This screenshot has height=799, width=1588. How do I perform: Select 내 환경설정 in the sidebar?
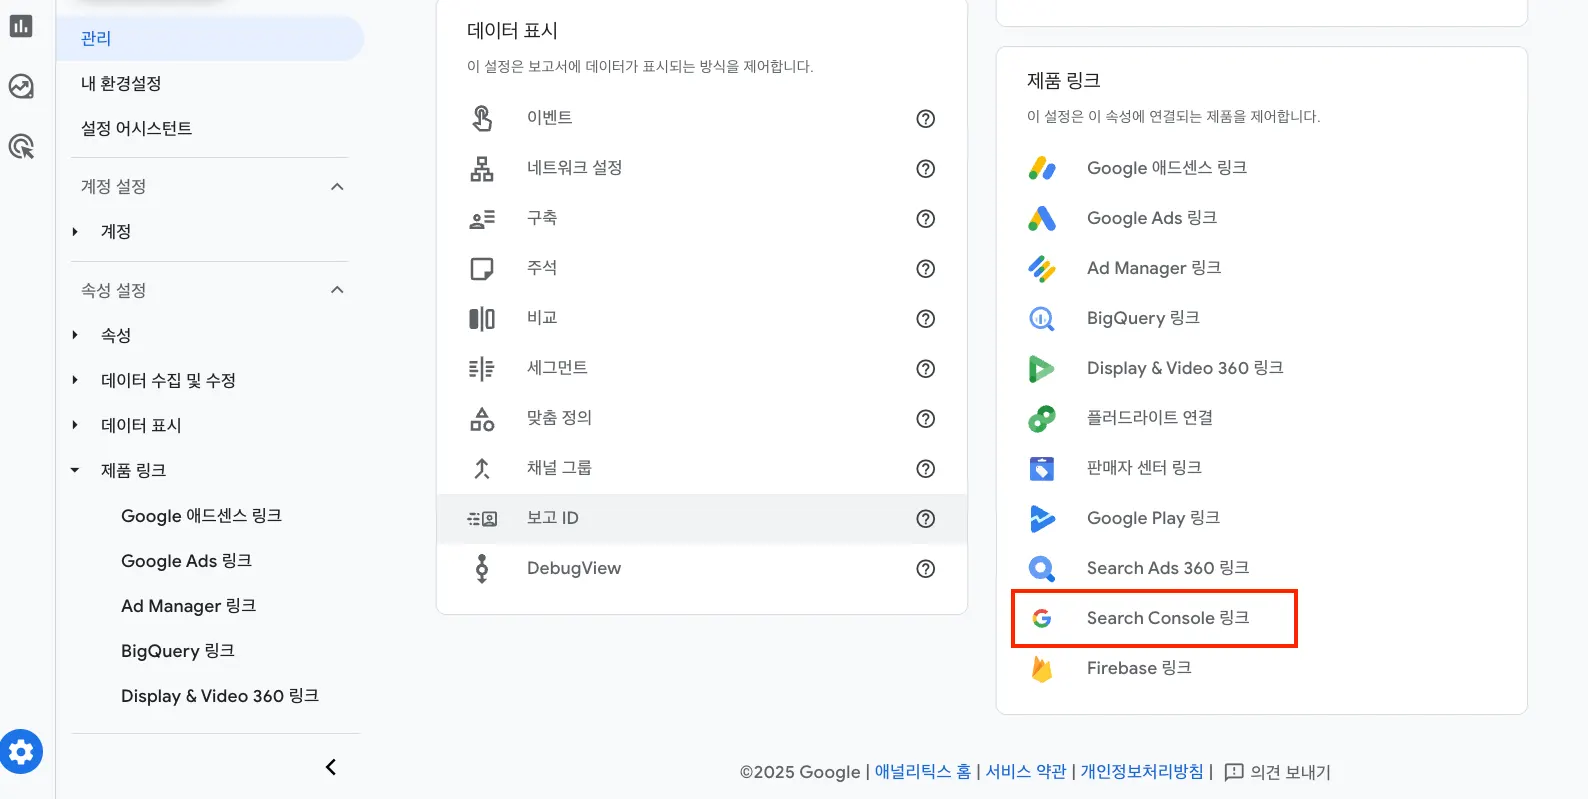(x=121, y=83)
